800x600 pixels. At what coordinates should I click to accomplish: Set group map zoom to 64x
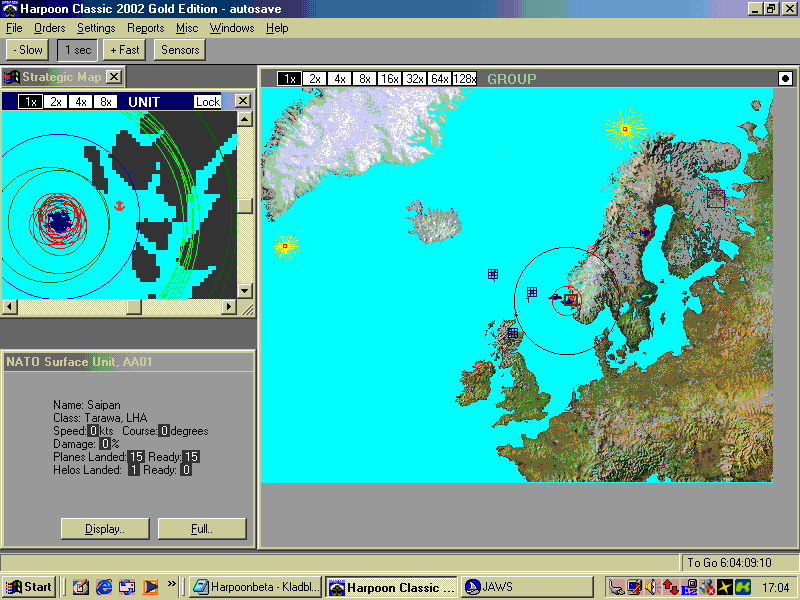[x=440, y=79]
